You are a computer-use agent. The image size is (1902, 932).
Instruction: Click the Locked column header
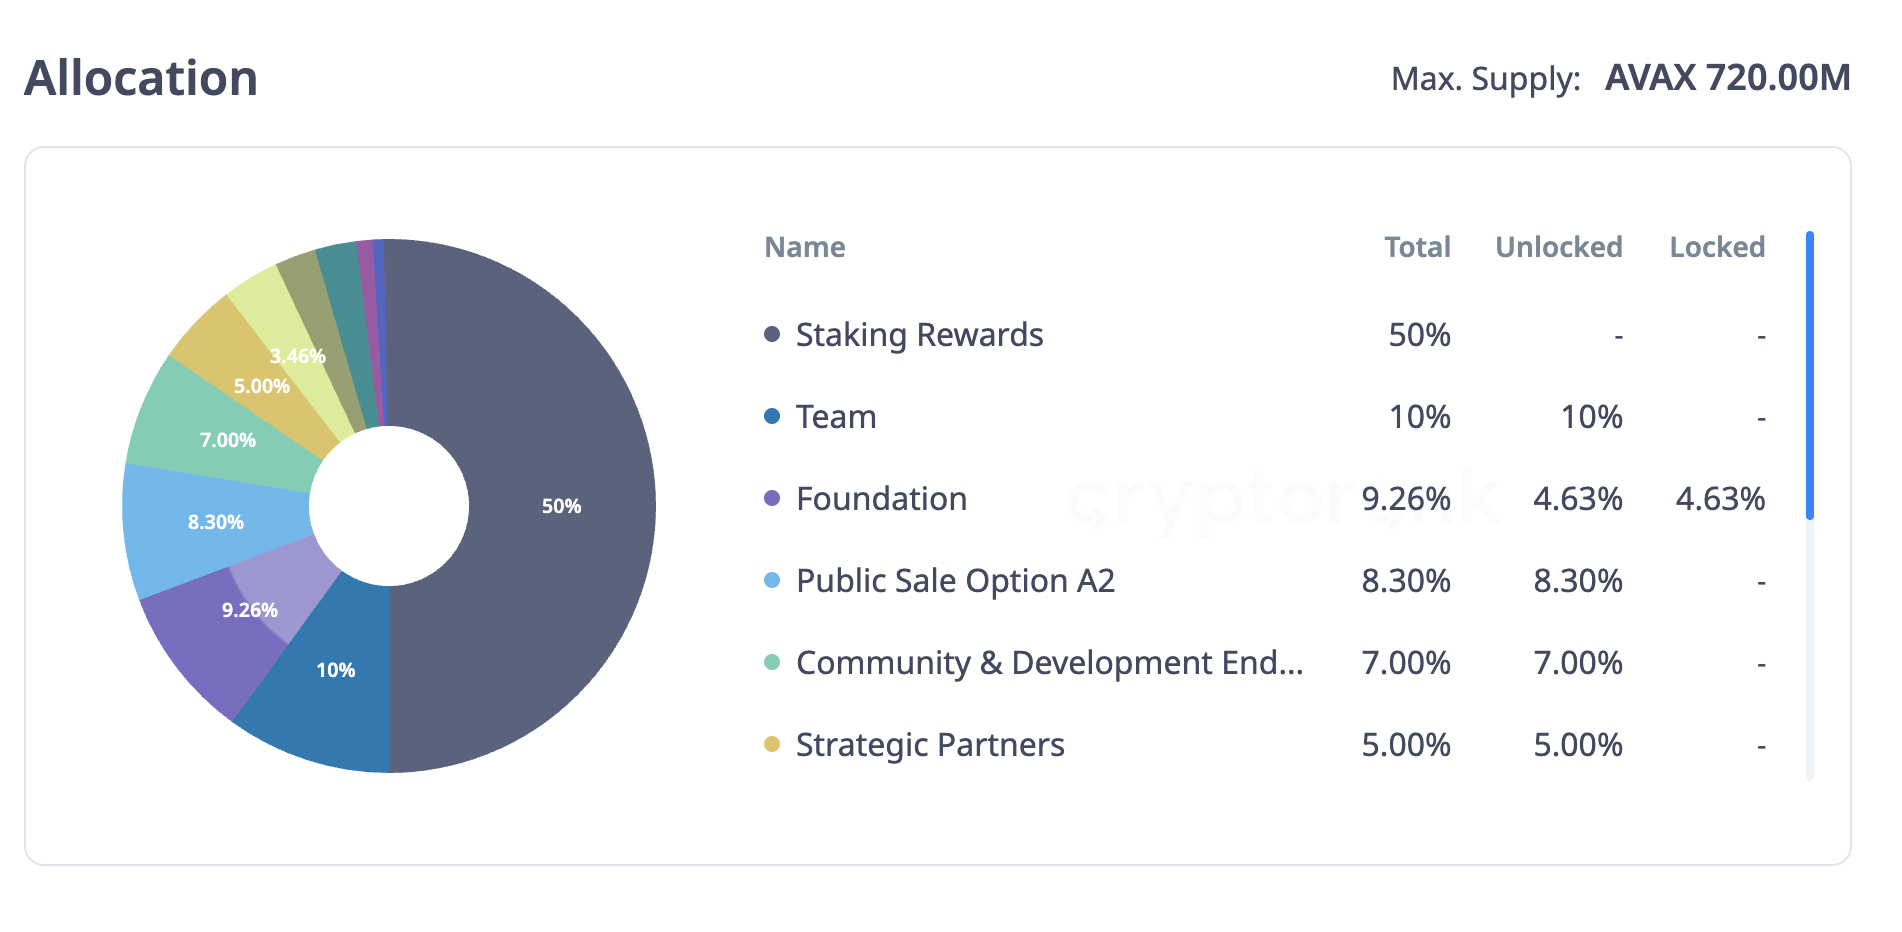pyautogui.click(x=1717, y=247)
